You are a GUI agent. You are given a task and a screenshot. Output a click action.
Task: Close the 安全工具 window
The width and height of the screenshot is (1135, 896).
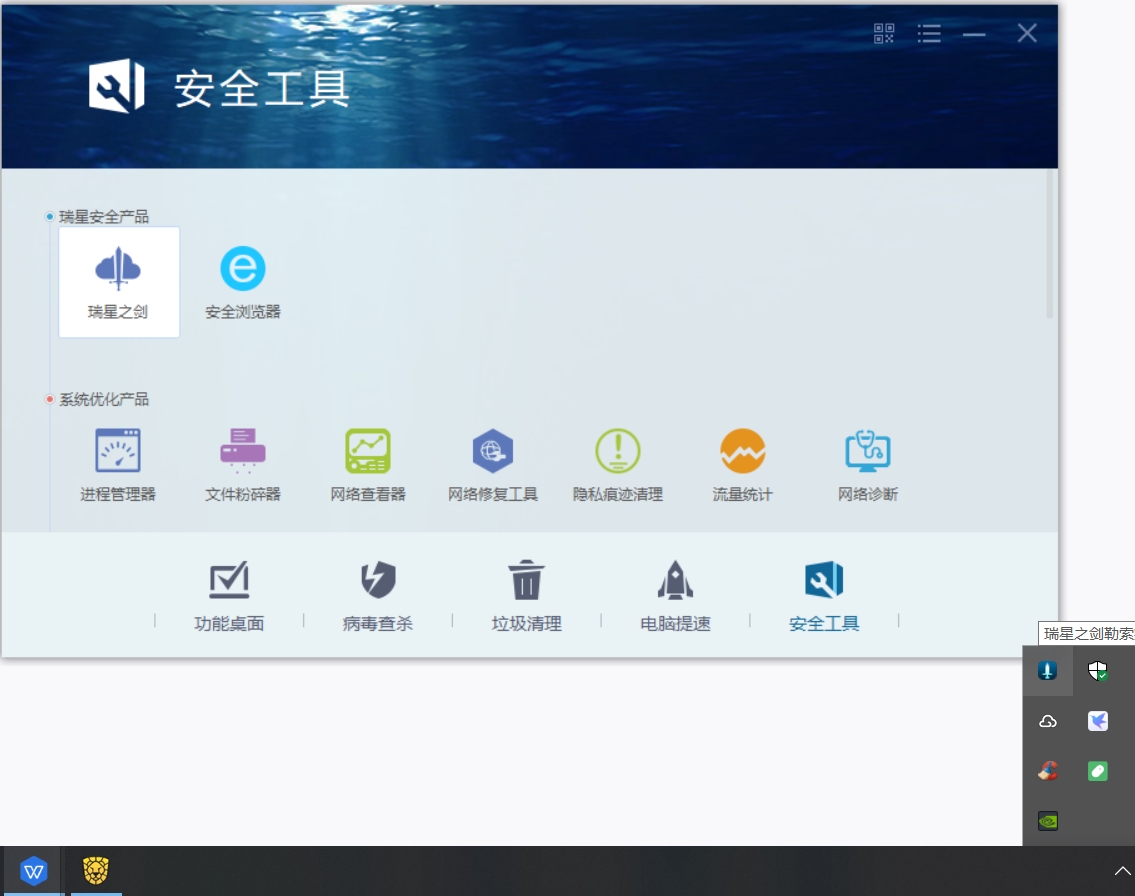(1027, 33)
